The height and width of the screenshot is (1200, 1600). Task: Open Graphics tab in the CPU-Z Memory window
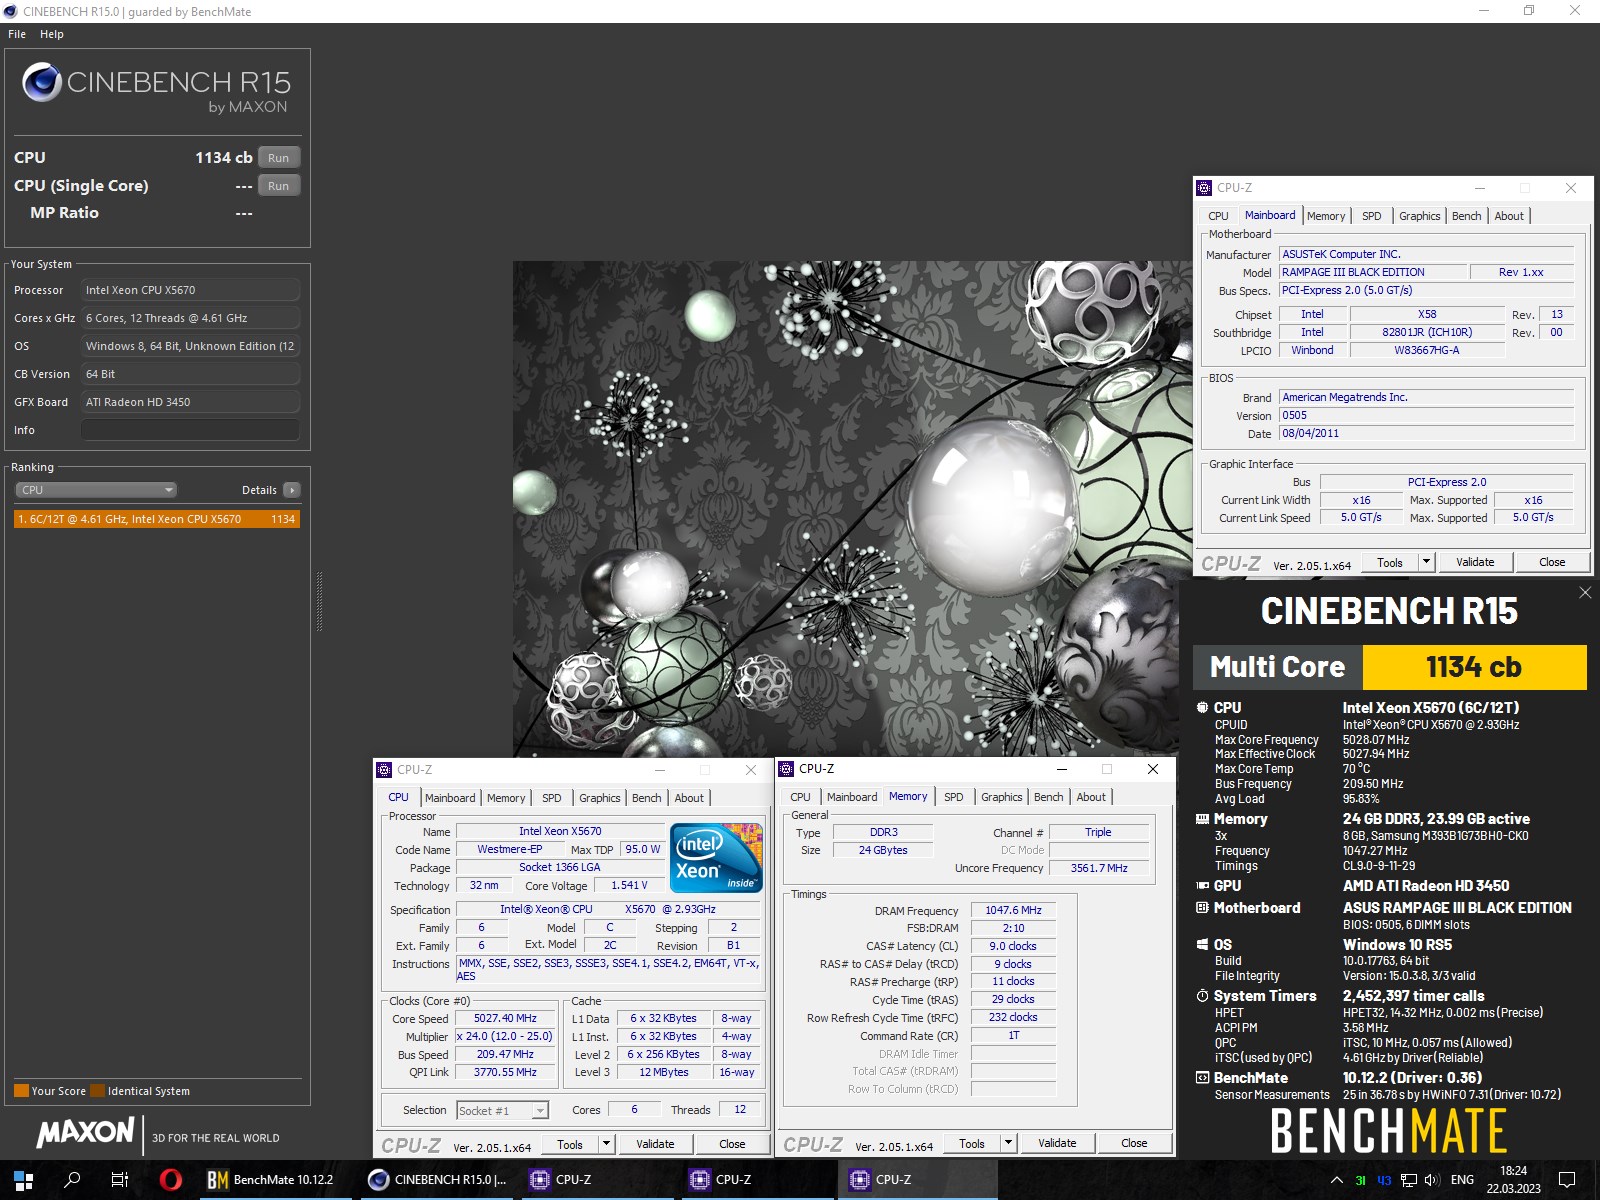(x=1001, y=797)
